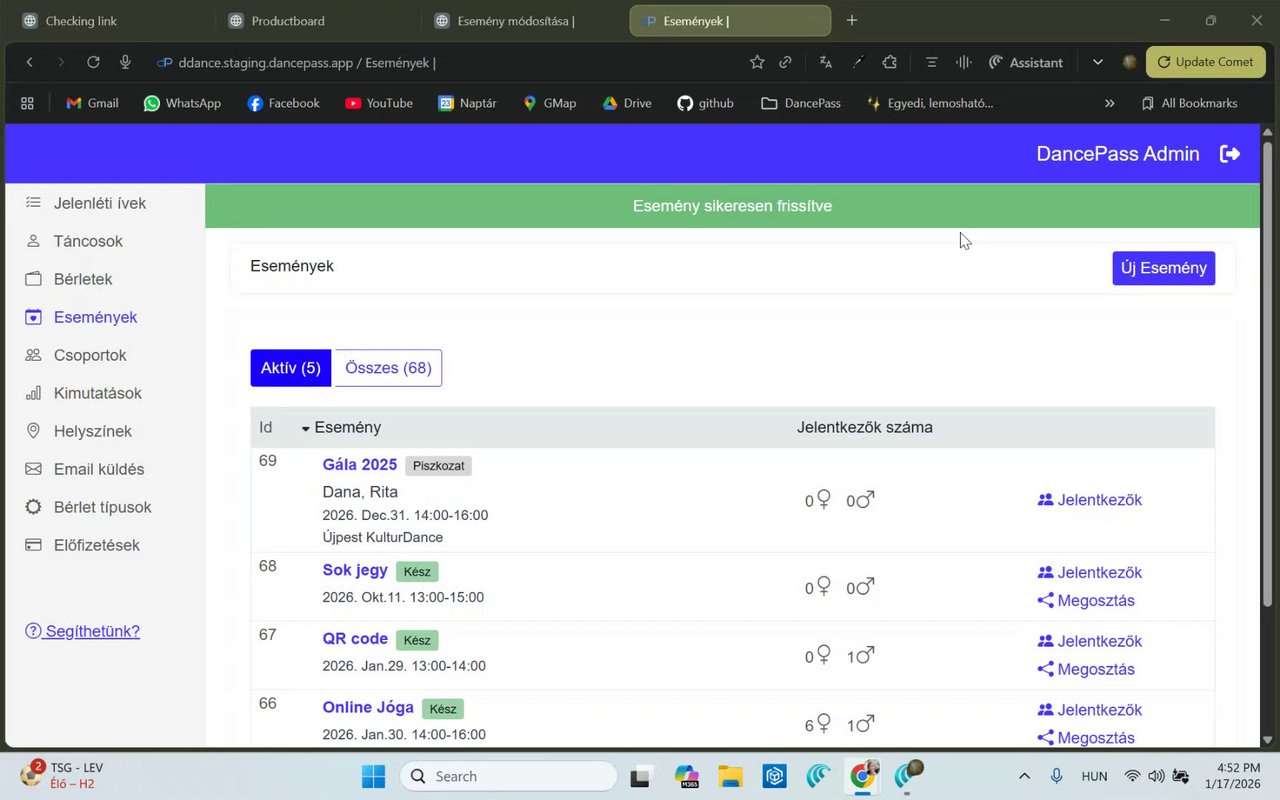Screen dimensions: 1280x800
Task: Go back to the previous page
Action: pyautogui.click(x=30, y=62)
